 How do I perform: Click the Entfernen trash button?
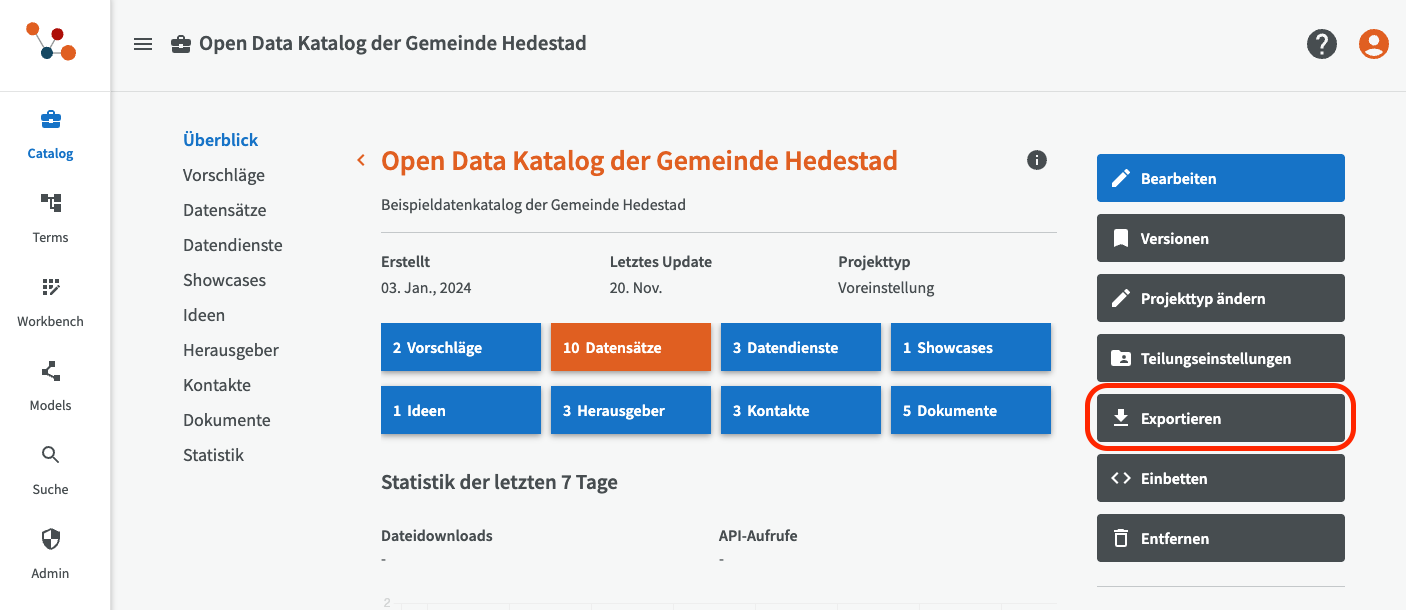[1220, 539]
